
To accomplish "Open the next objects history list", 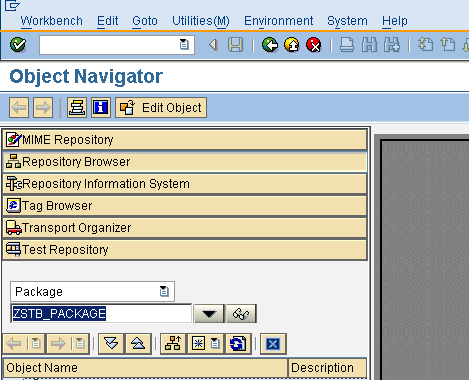I will [80, 344].
